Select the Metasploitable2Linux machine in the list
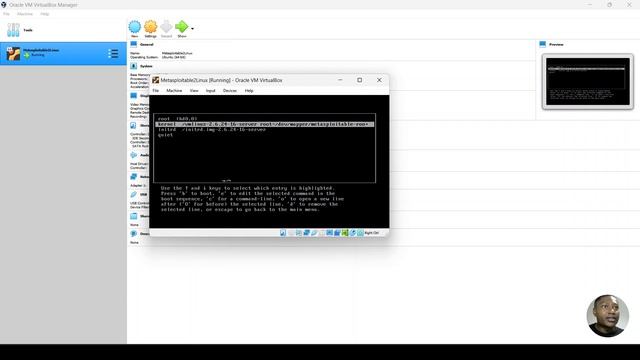 [x=63, y=53]
